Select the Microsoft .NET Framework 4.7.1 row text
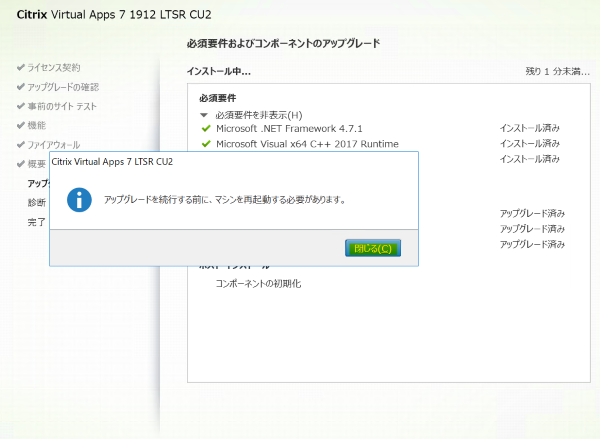 289,128
